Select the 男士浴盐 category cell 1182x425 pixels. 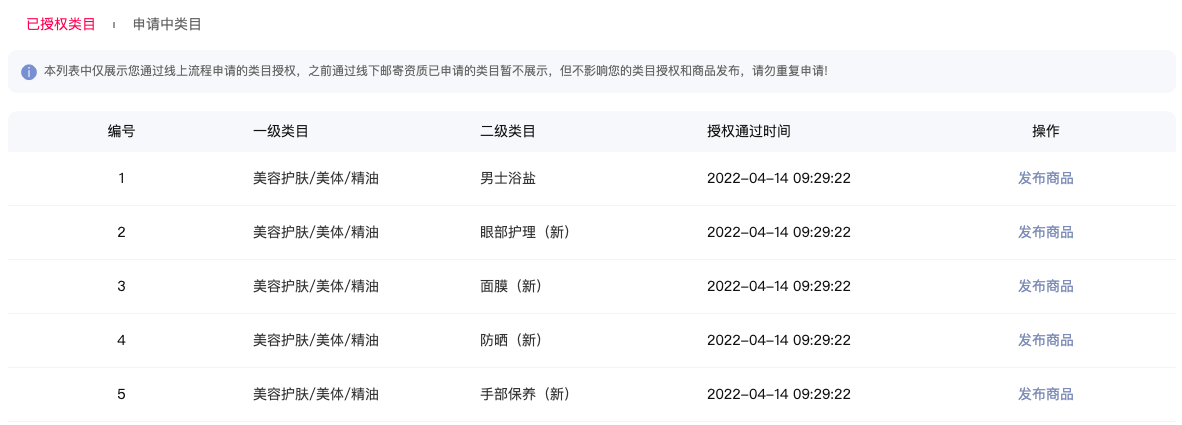507,179
